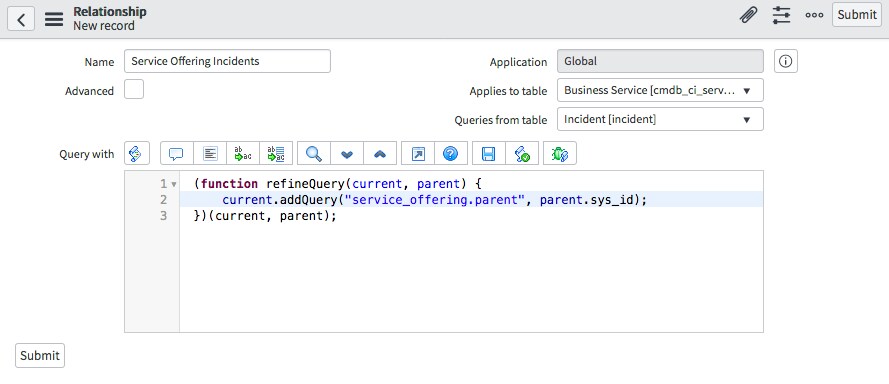
Task: Run syntax check script icon
Action: [522, 153]
